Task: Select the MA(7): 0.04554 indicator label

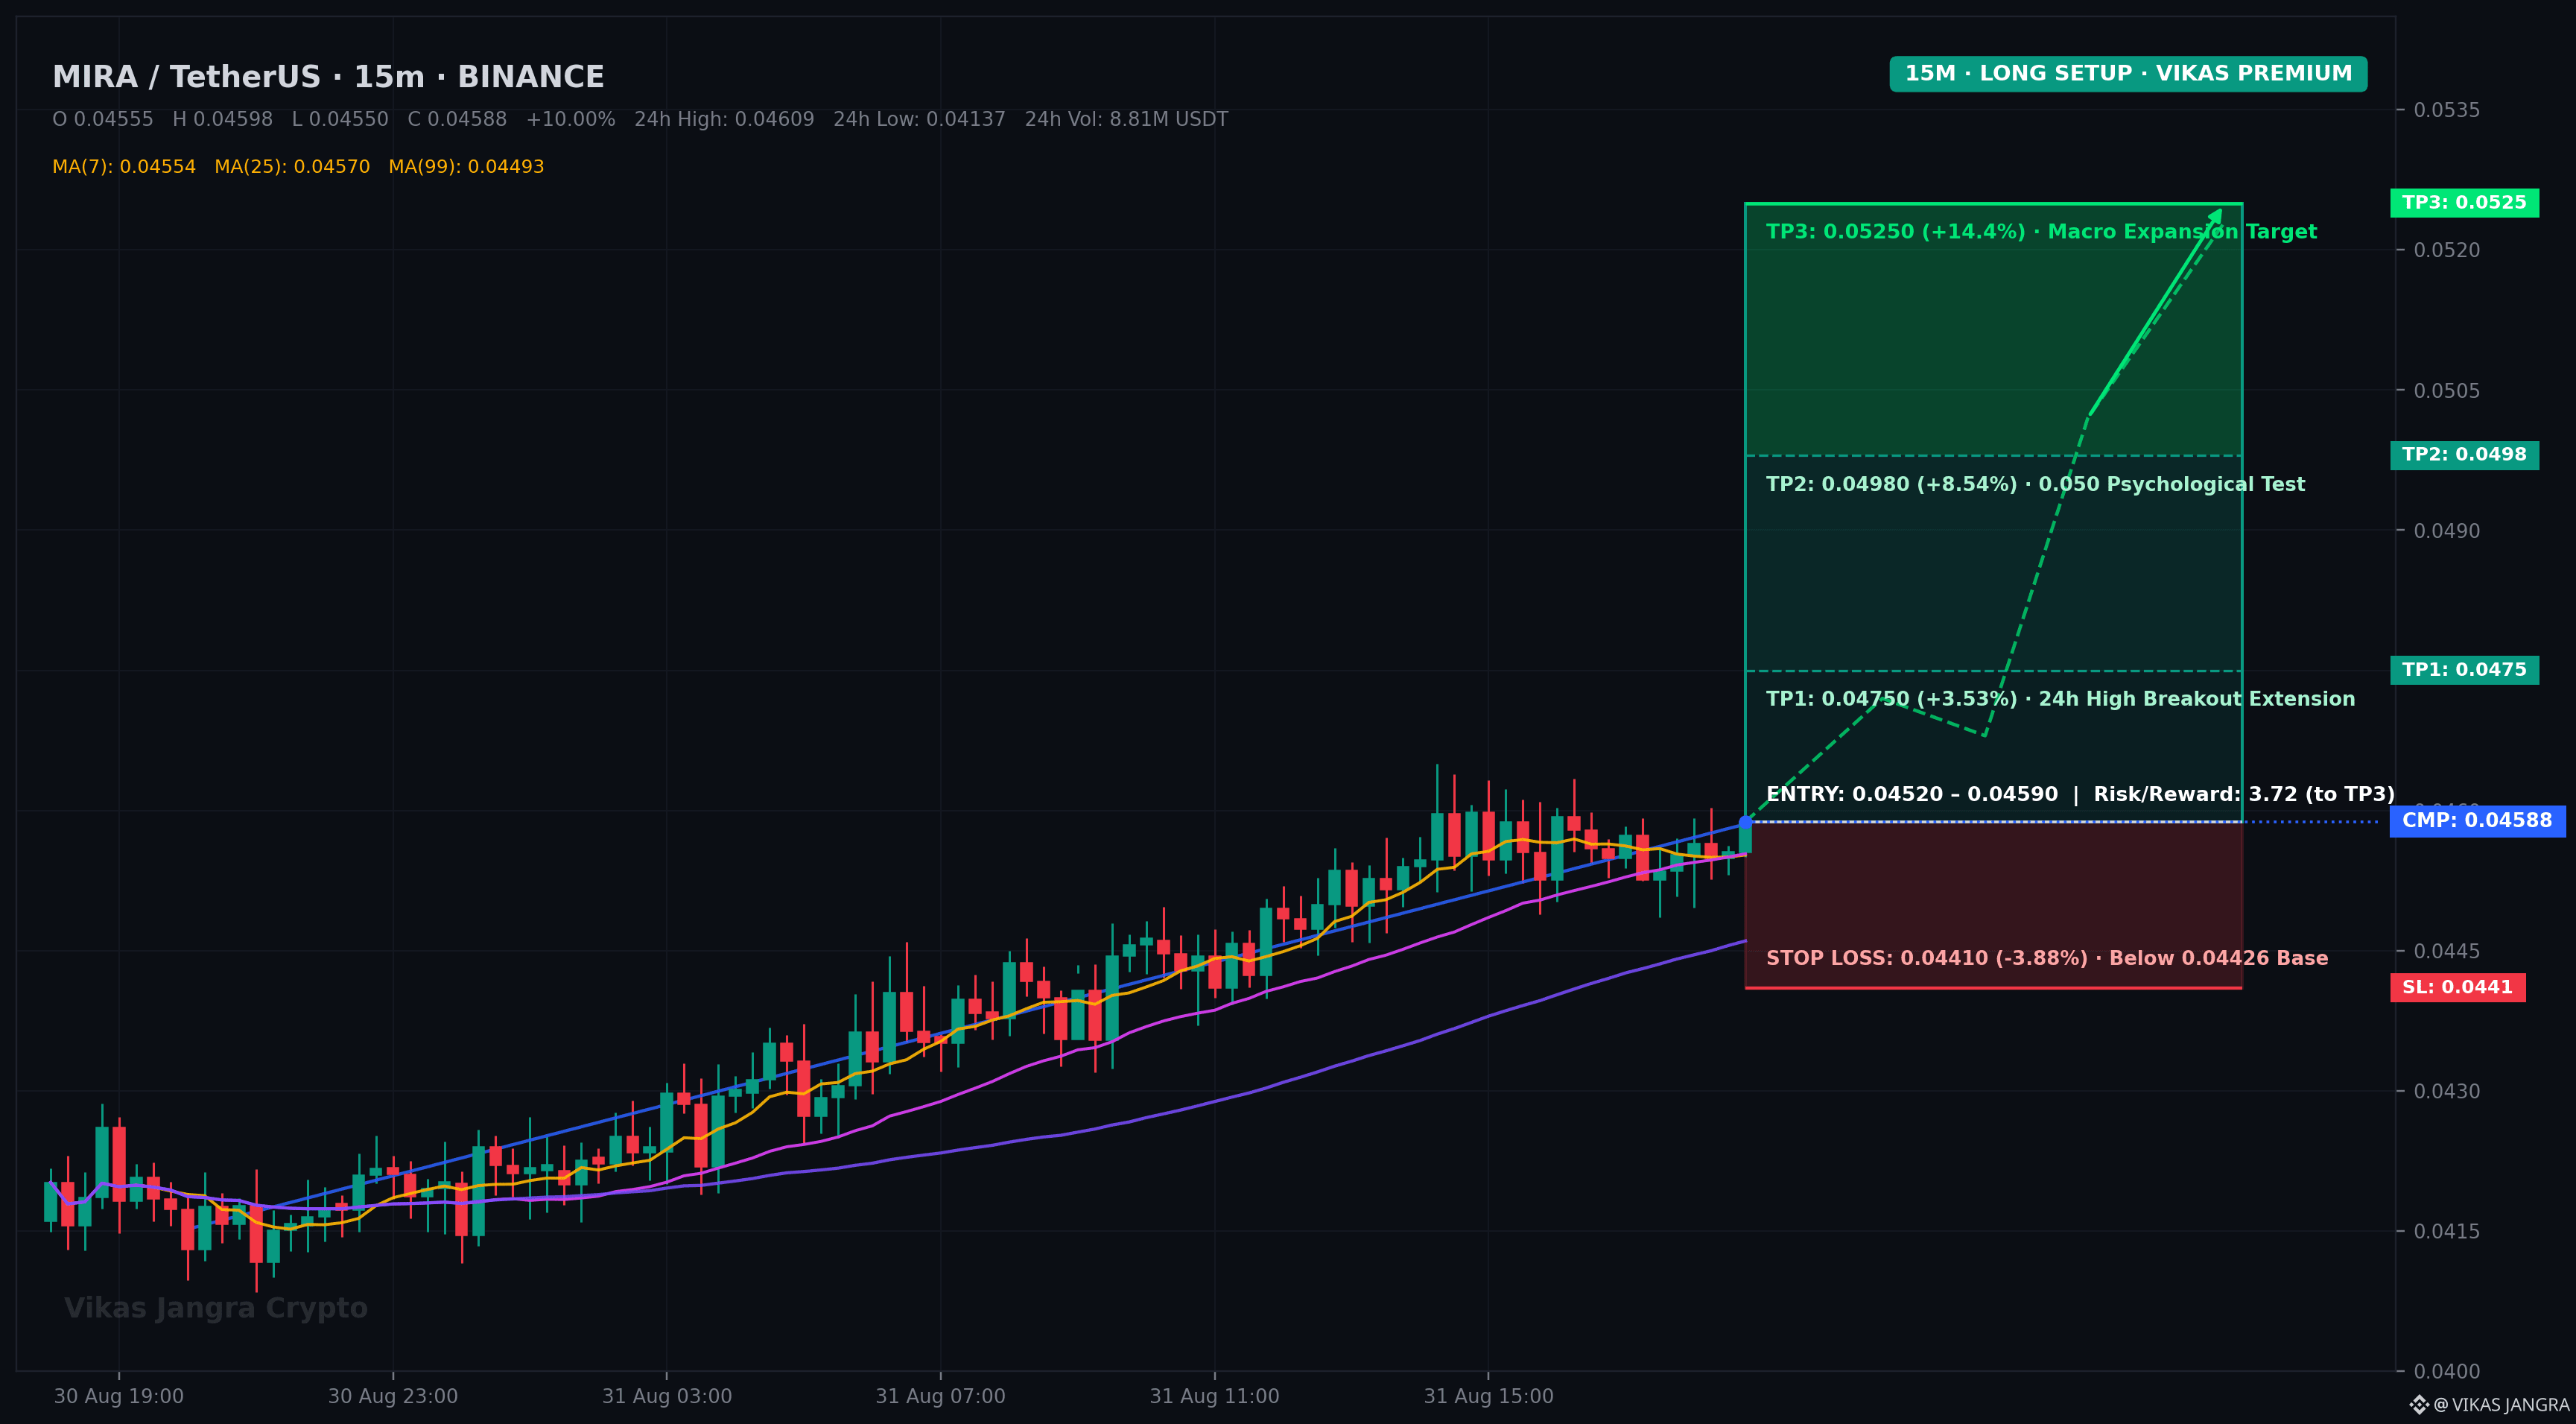Action: pos(124,167)
